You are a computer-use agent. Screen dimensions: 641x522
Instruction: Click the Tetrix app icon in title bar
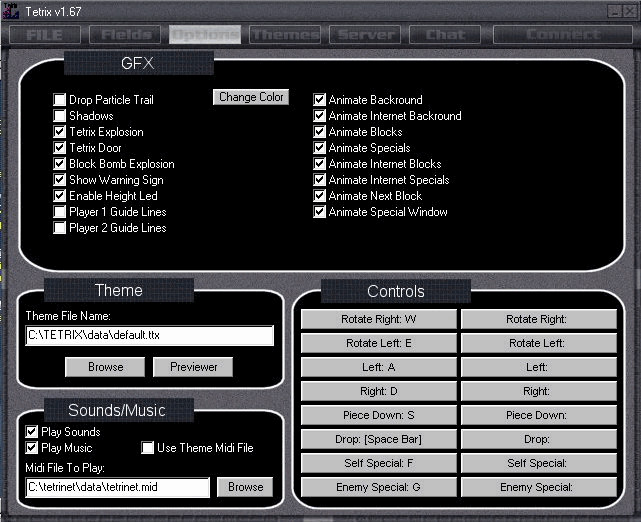tap(10, 11)
